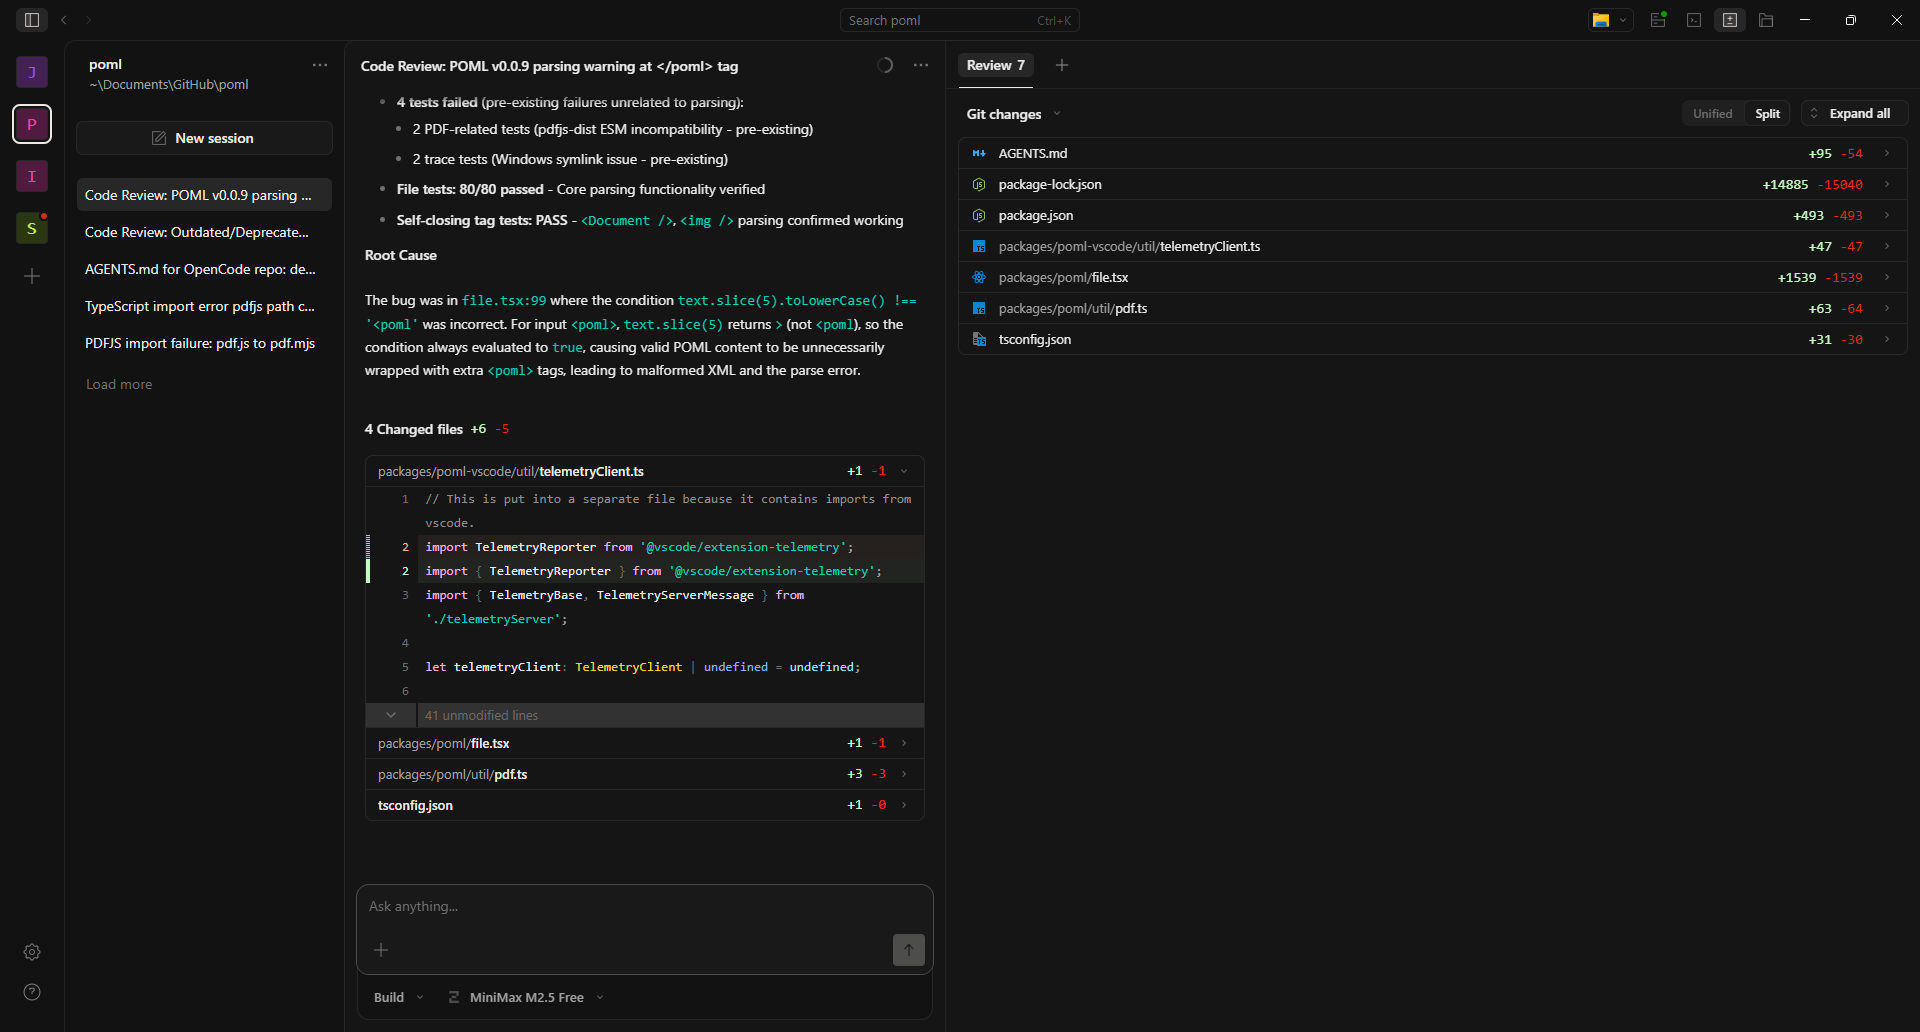Expand package.json in Git changes

1433,215
